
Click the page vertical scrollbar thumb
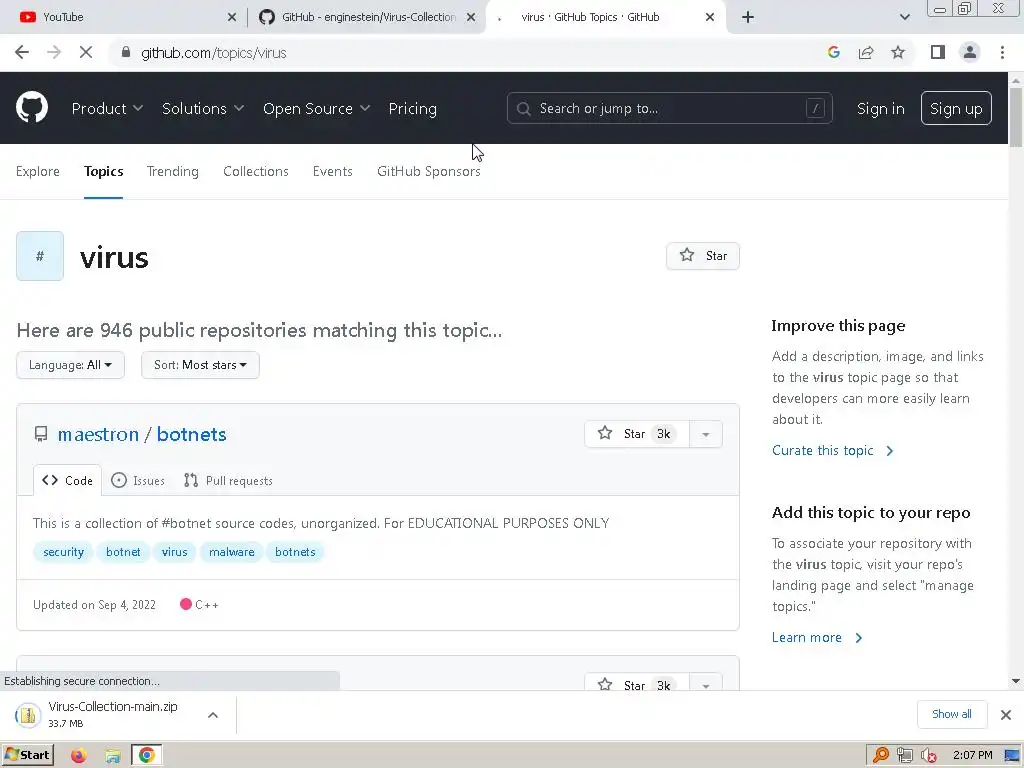coord(1016,118)
